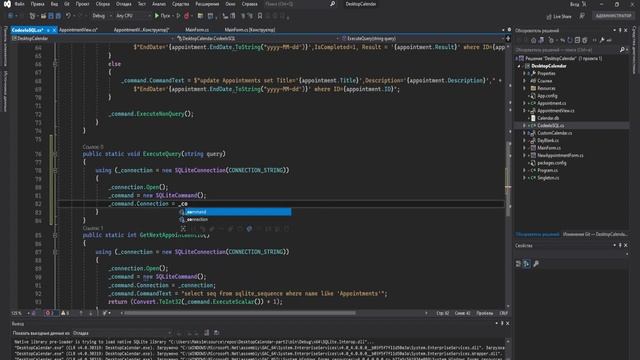
Task: Open the Output source dropdown
Action: (122, 333)
